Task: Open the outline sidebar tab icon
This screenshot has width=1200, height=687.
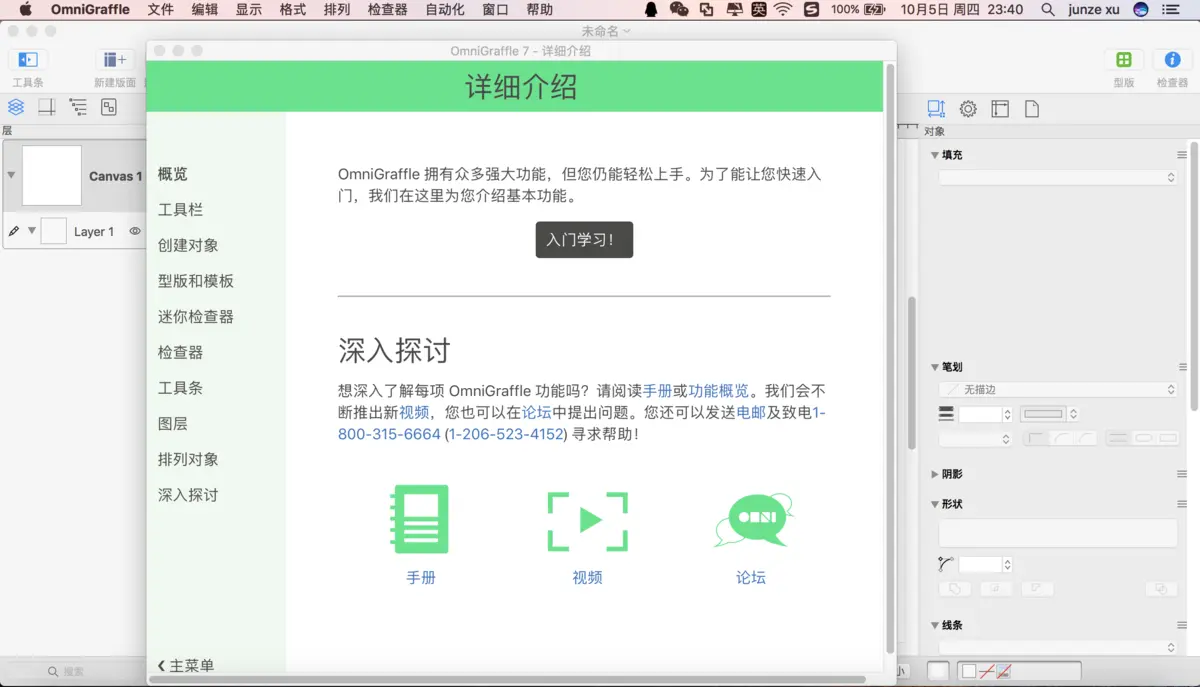Action: point(78,108)
